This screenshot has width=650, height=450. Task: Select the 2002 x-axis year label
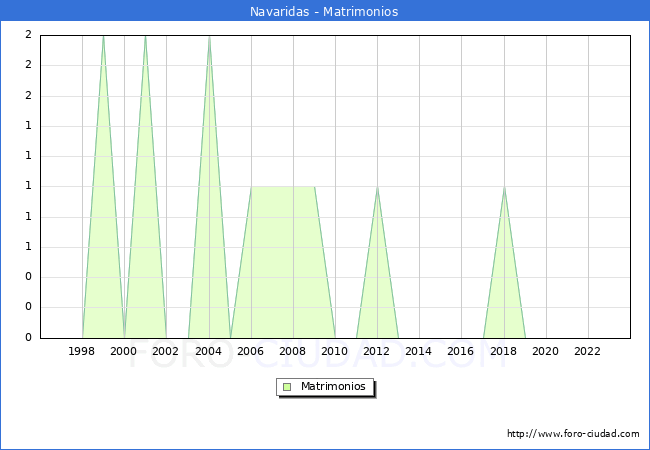click(166, 351)
